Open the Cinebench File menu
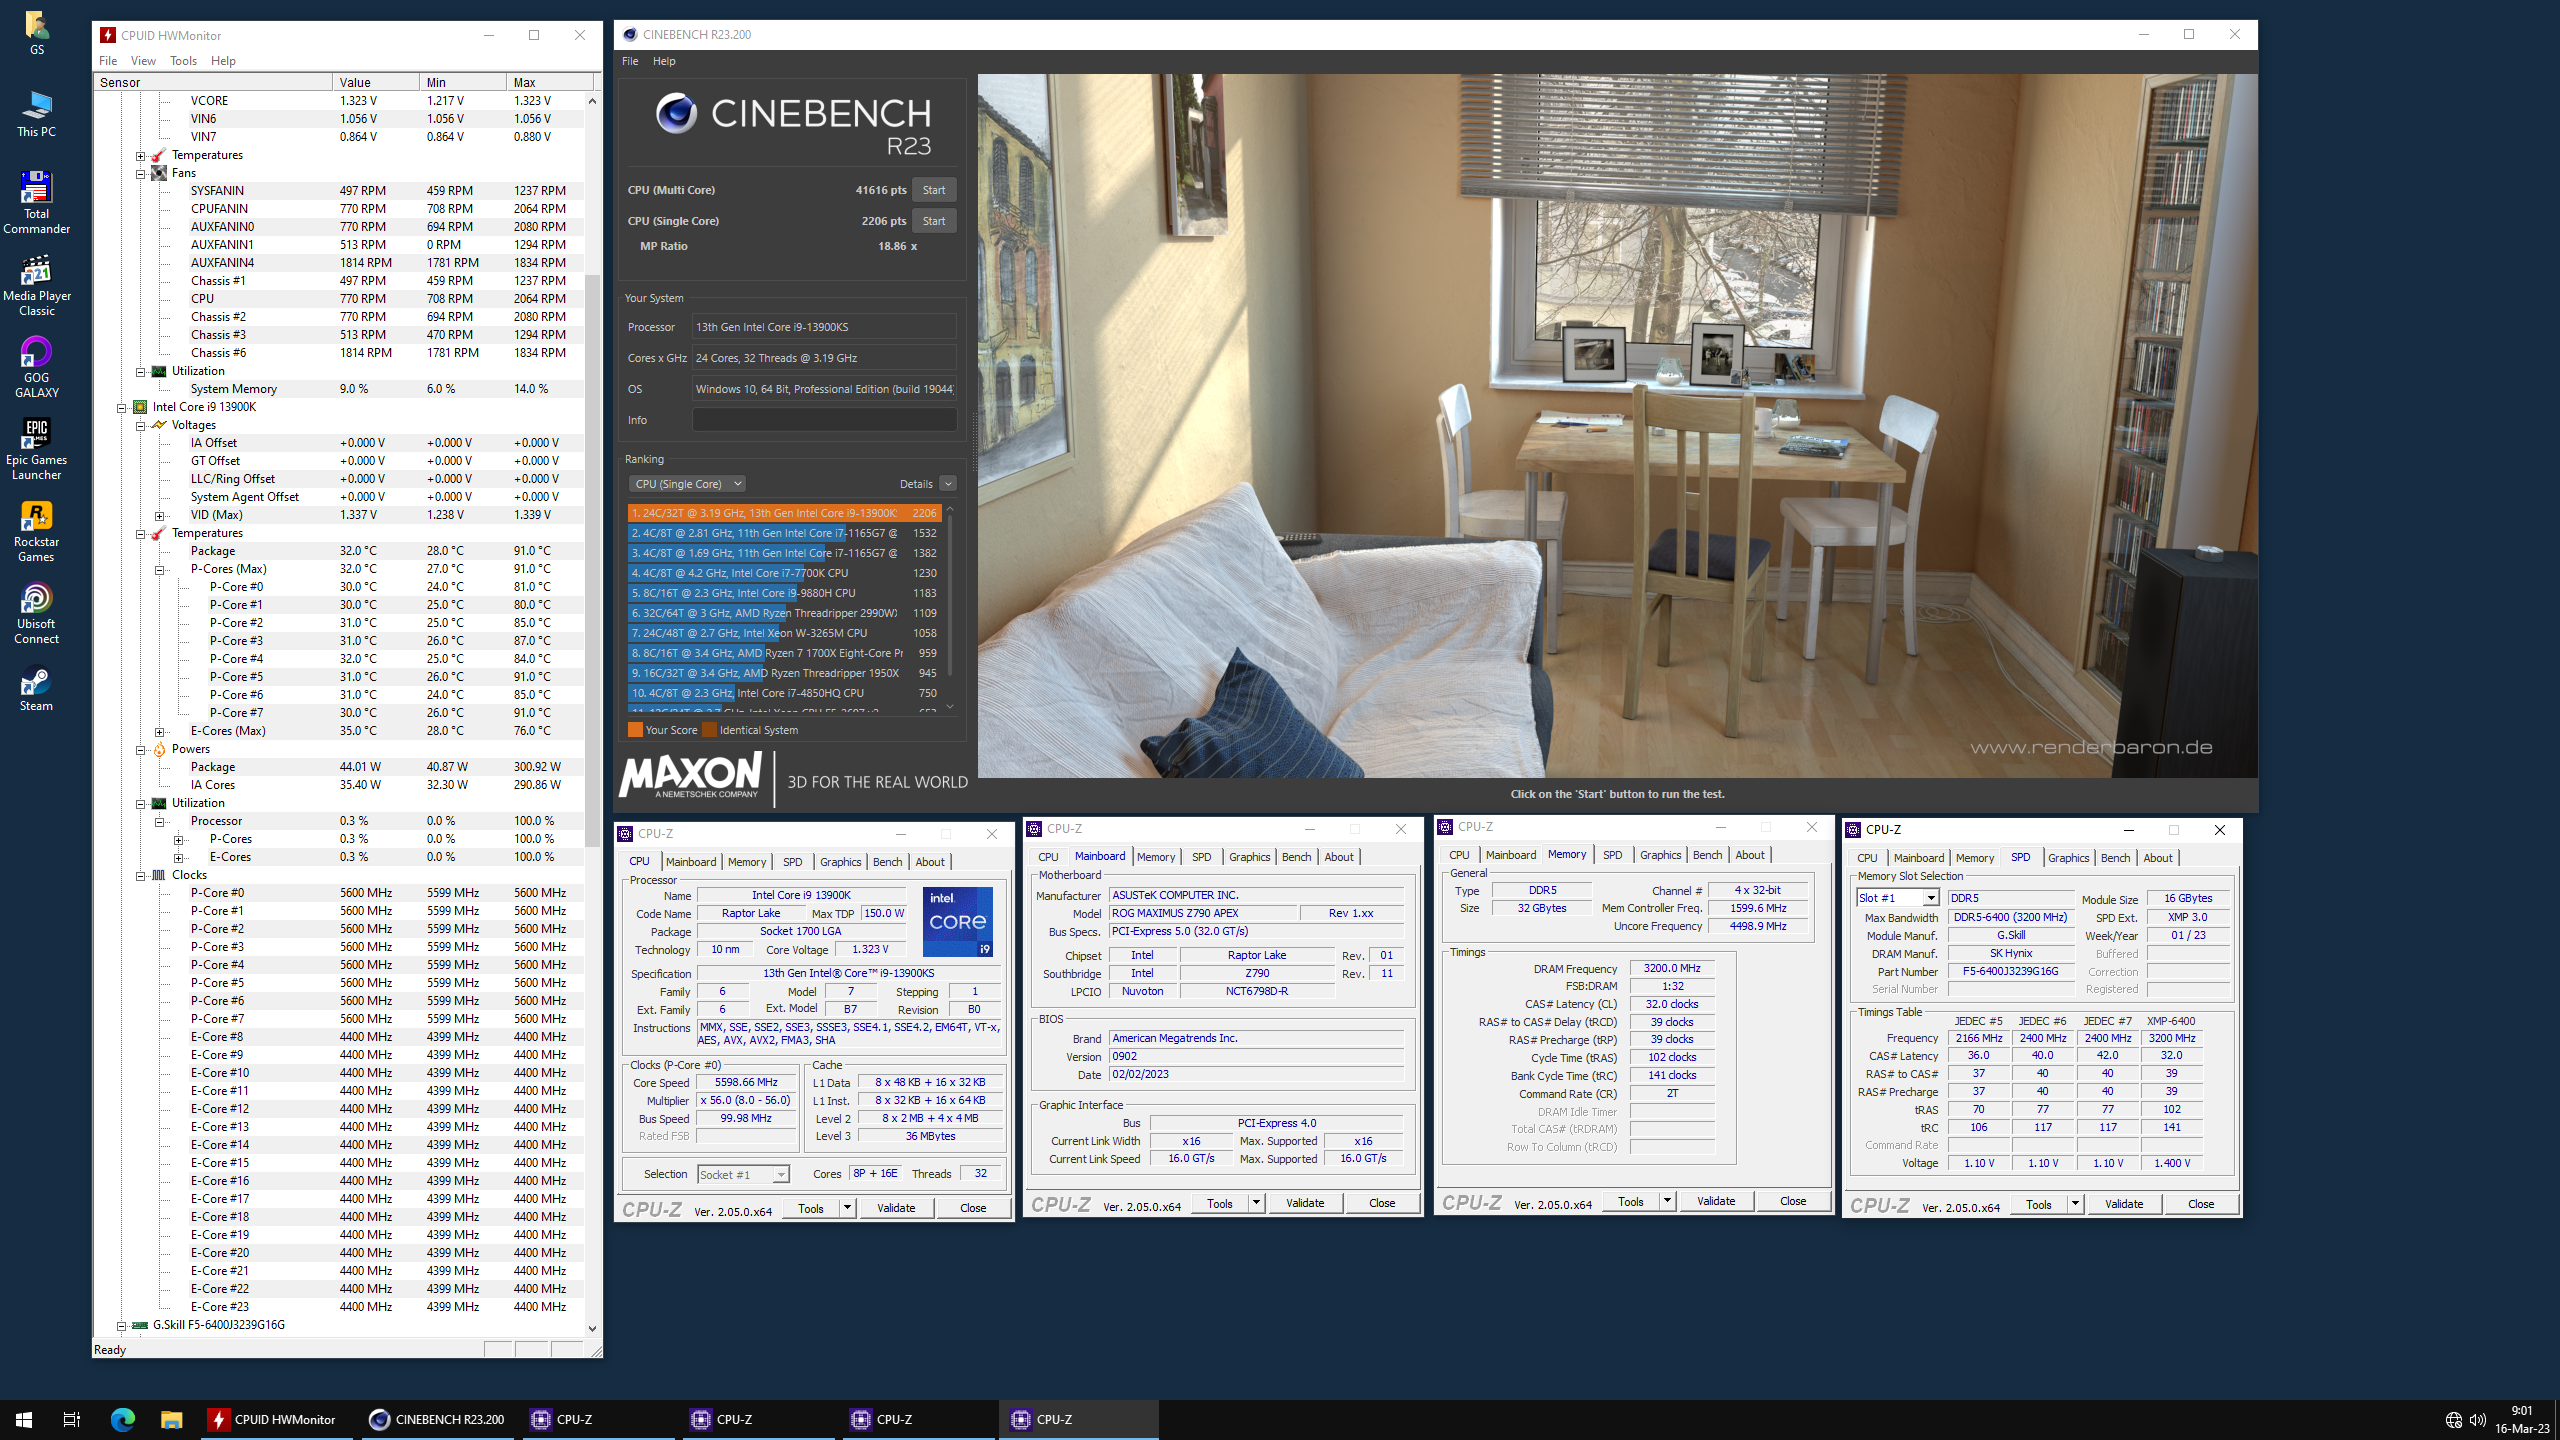The height and width of the screenshot is (1440, 2560). coord(630,61)
